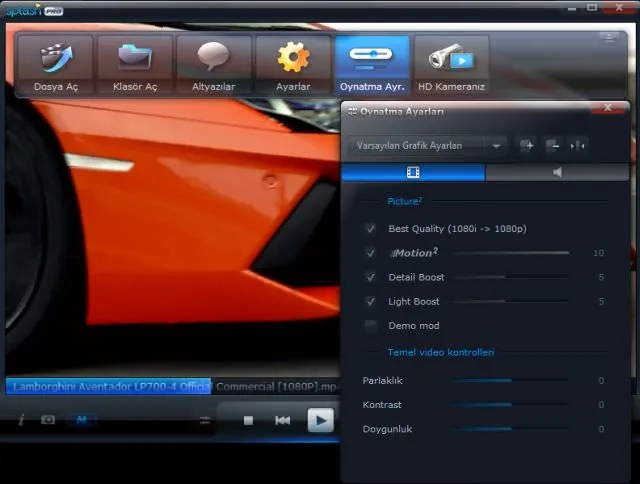Disable the Detail Boost checkbox

371,277
